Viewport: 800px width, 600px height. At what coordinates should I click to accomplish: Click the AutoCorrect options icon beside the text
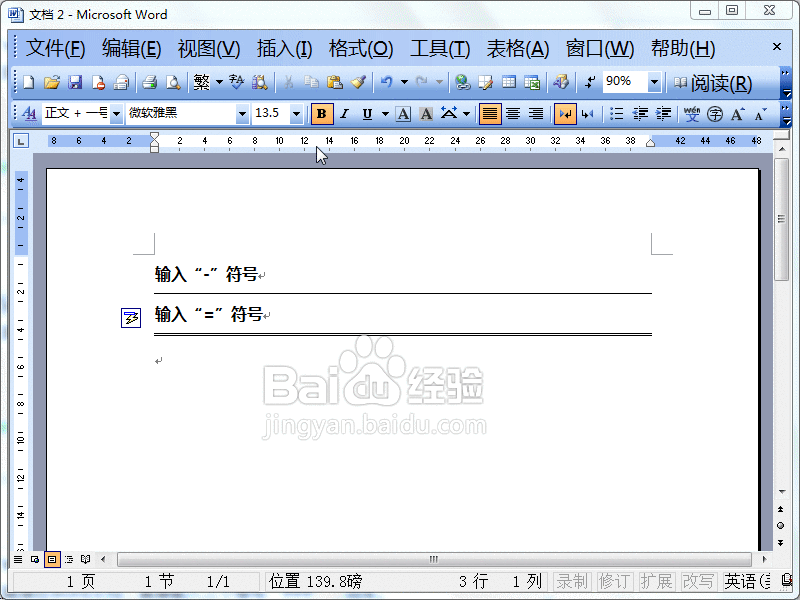click(131, 318)
